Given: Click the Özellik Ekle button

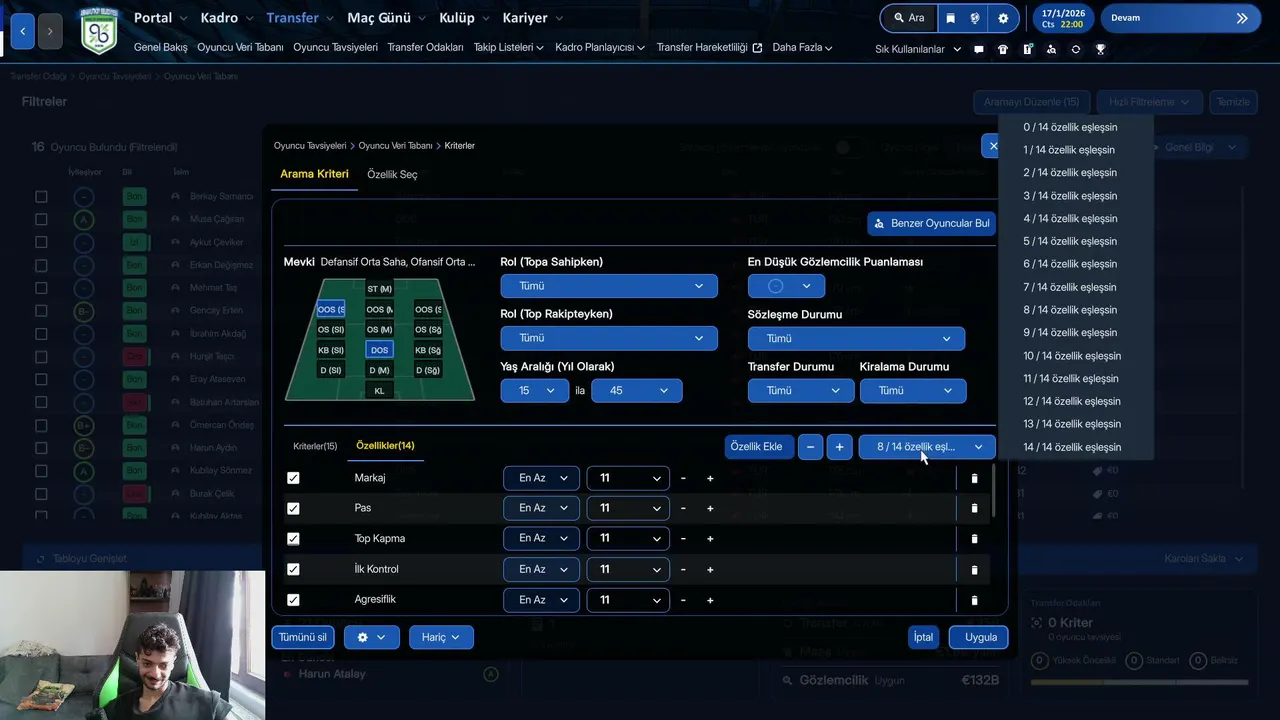Looking at the screenshot, I should [757, 447].
